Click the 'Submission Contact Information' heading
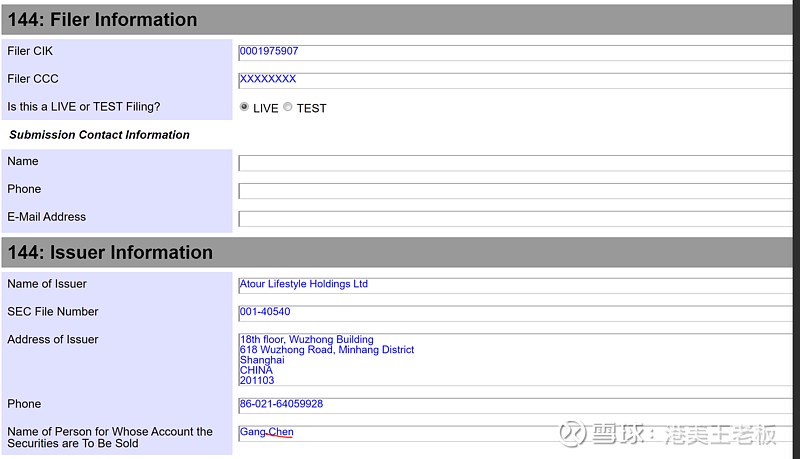 click(99, 135)
